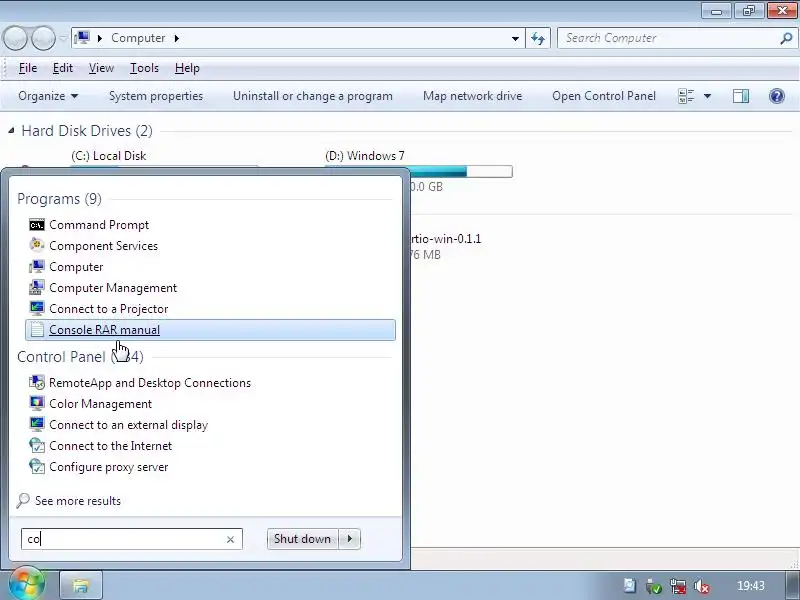Open the recent pages dropdown arrow
The height and width of the screenshot is (600, 800).
tap(63, 38)
